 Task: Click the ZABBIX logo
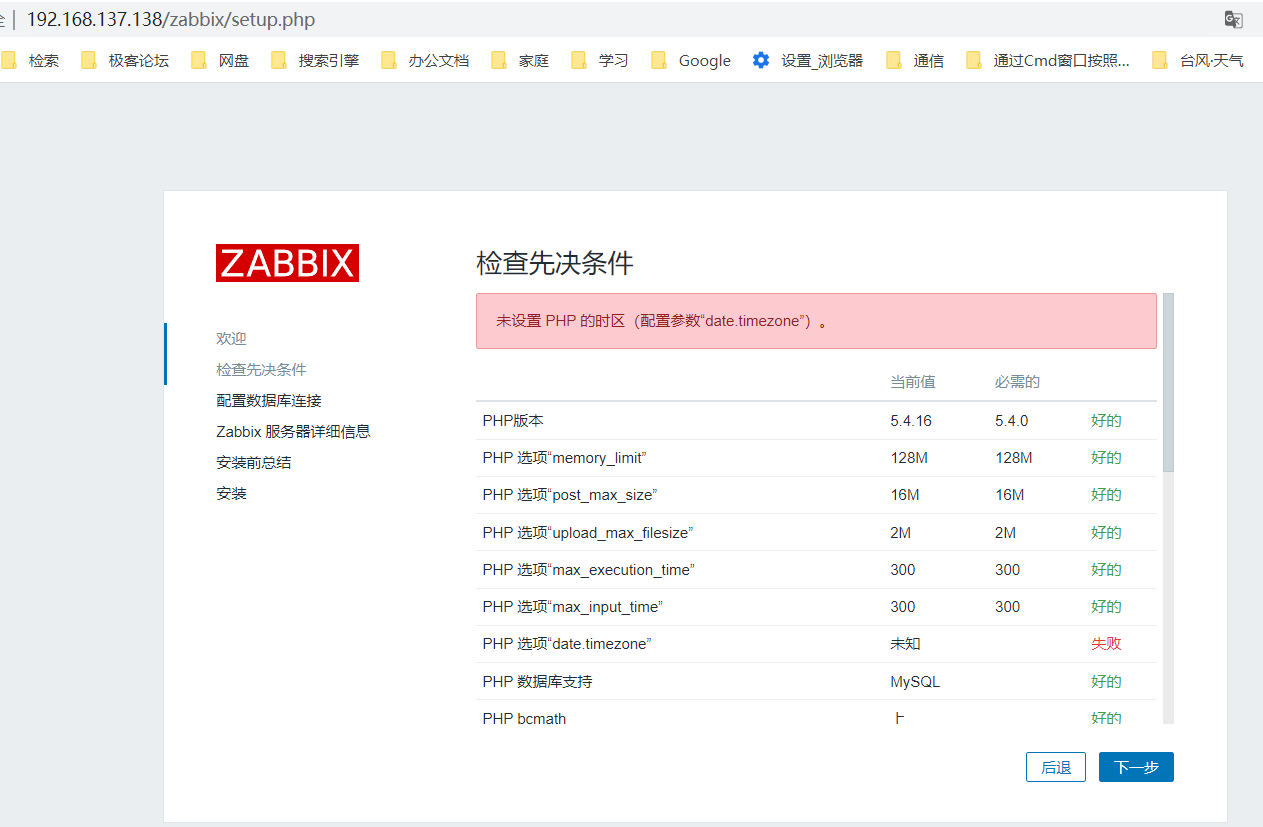tap(287, 263)
